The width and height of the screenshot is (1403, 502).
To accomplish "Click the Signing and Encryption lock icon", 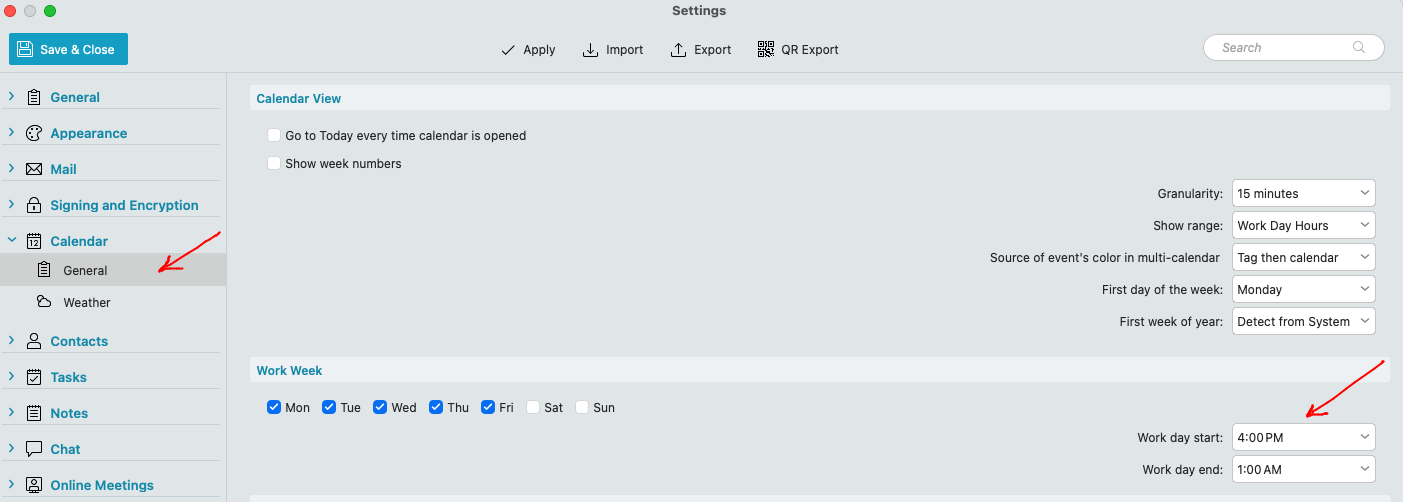I will [x=34, y=205].
